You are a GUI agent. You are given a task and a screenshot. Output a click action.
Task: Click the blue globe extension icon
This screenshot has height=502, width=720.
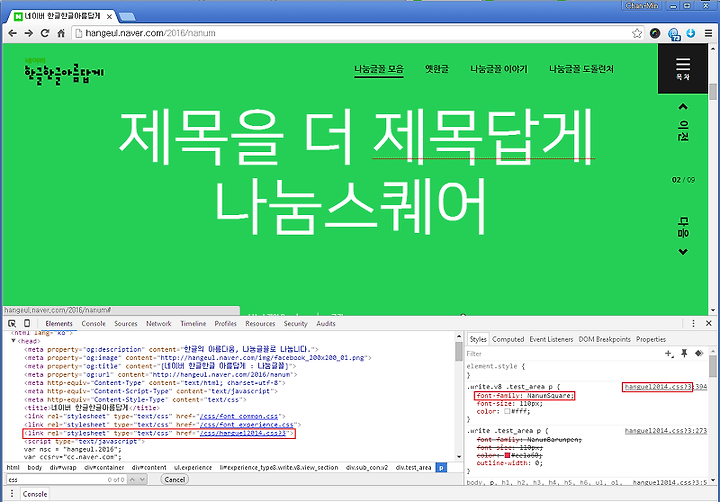(674, 34)
